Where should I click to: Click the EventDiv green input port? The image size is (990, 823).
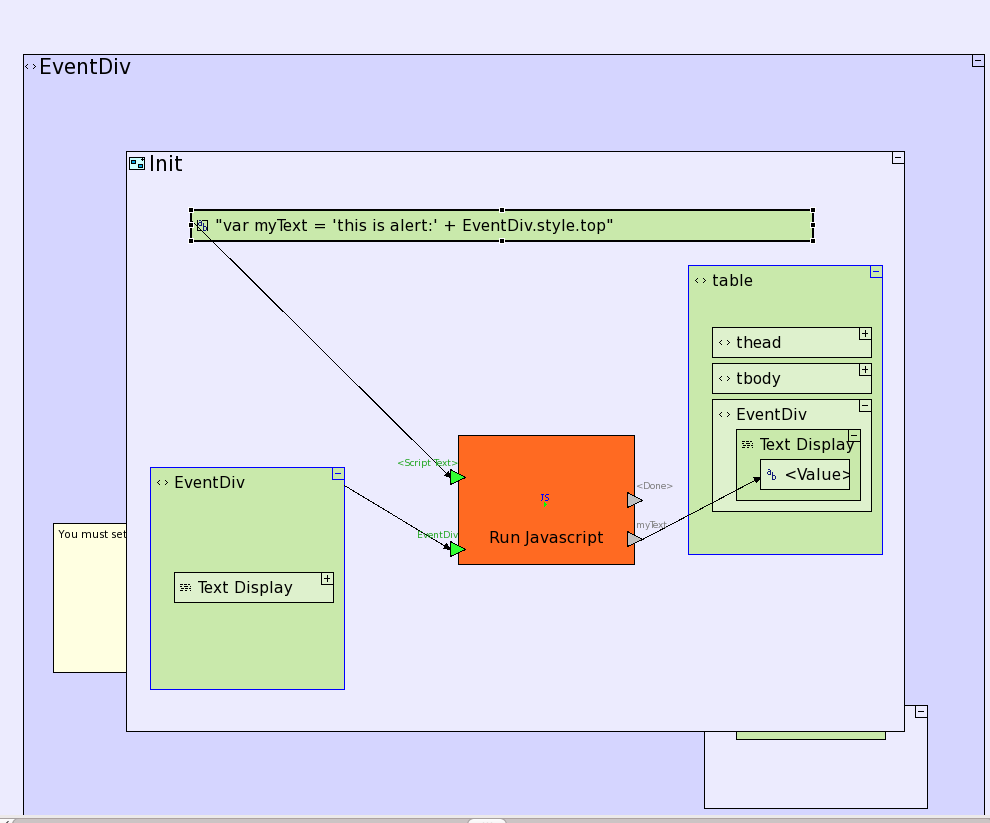pos(457,549)
